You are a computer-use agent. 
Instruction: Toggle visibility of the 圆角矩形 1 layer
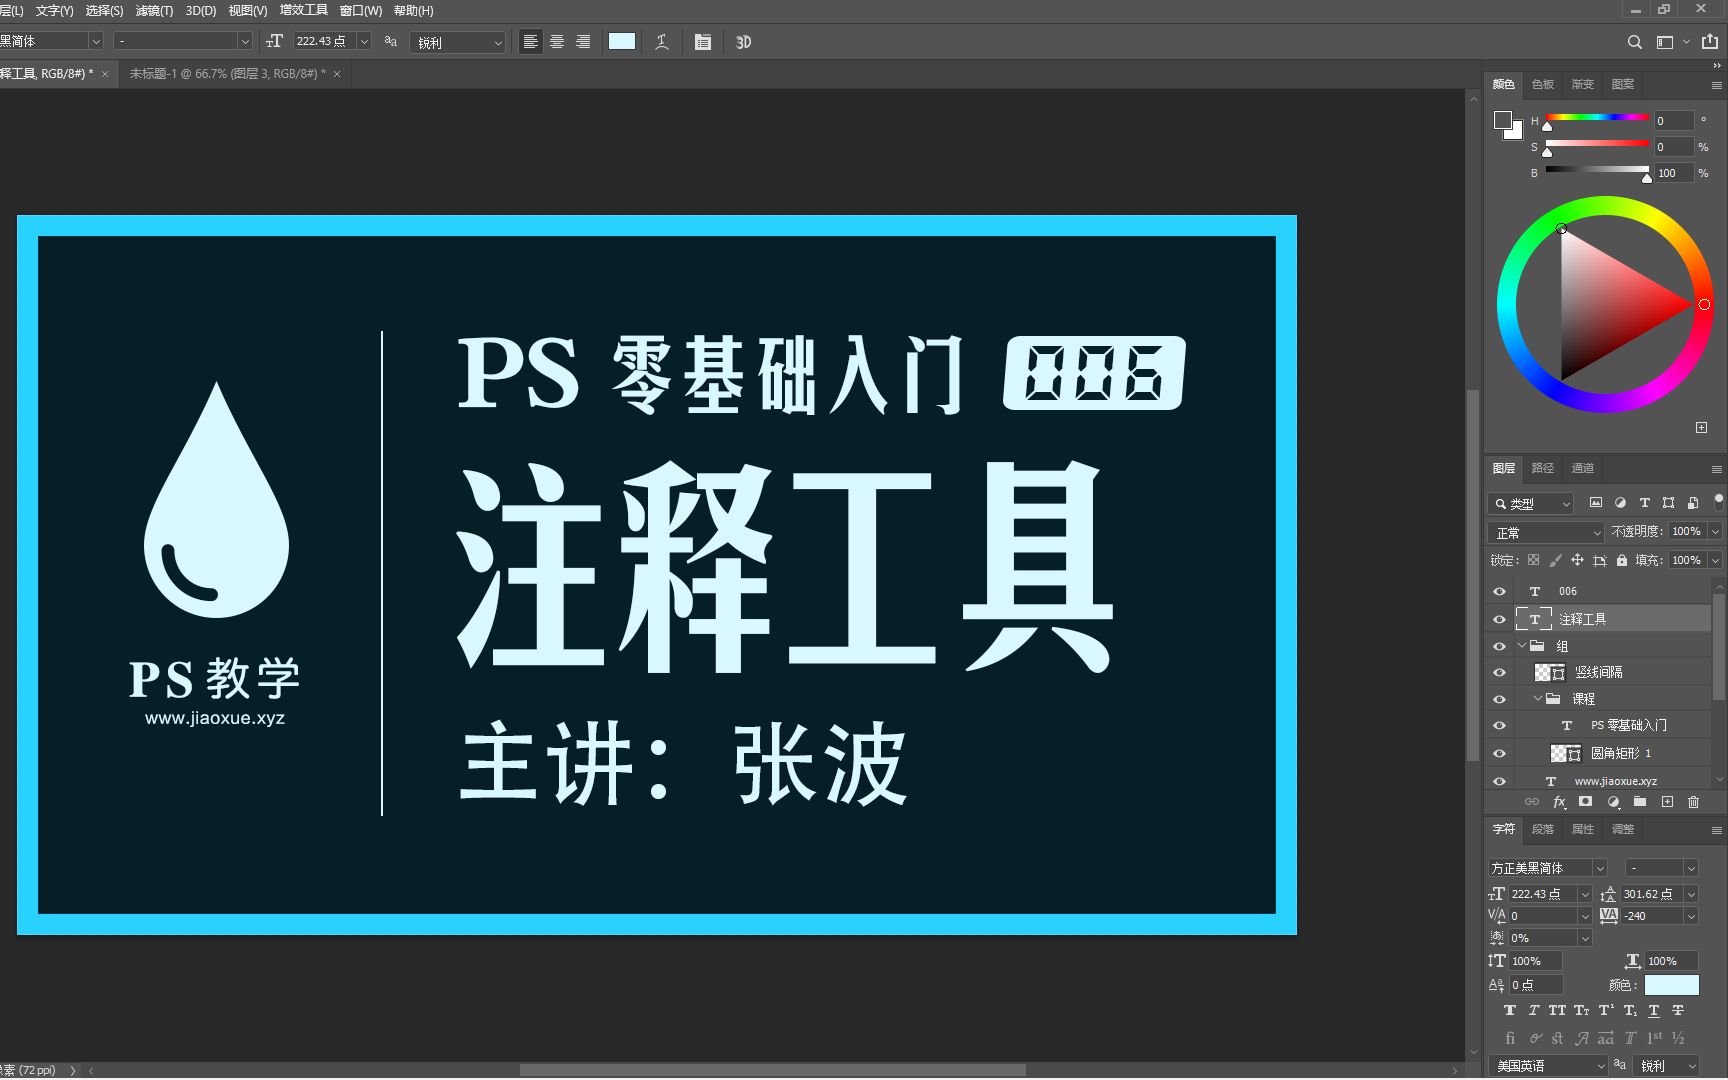coord(1498,753)
